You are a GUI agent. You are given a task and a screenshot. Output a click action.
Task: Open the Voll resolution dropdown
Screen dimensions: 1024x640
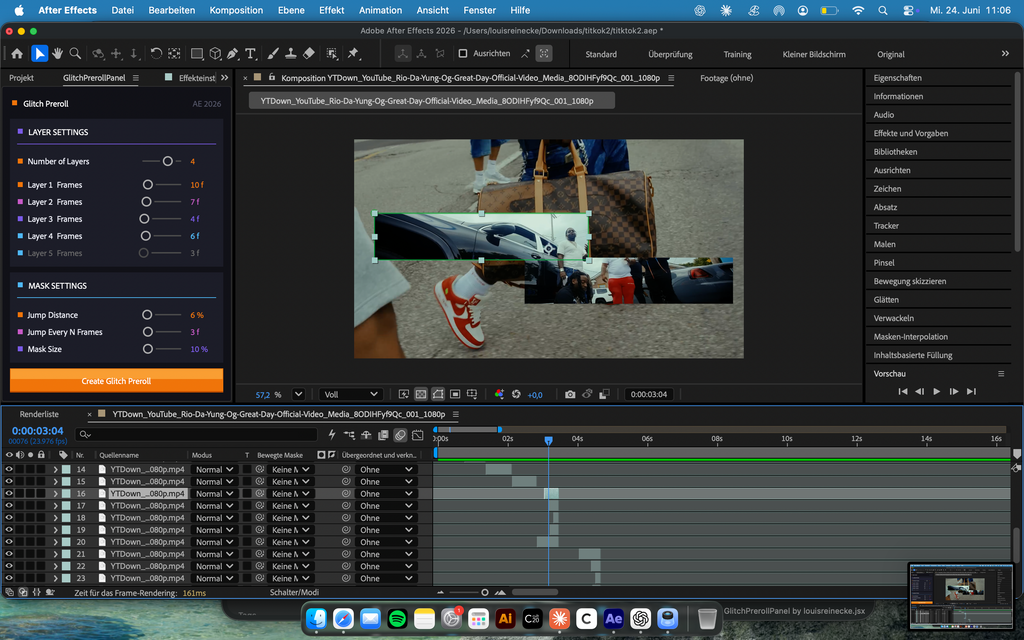350,394
